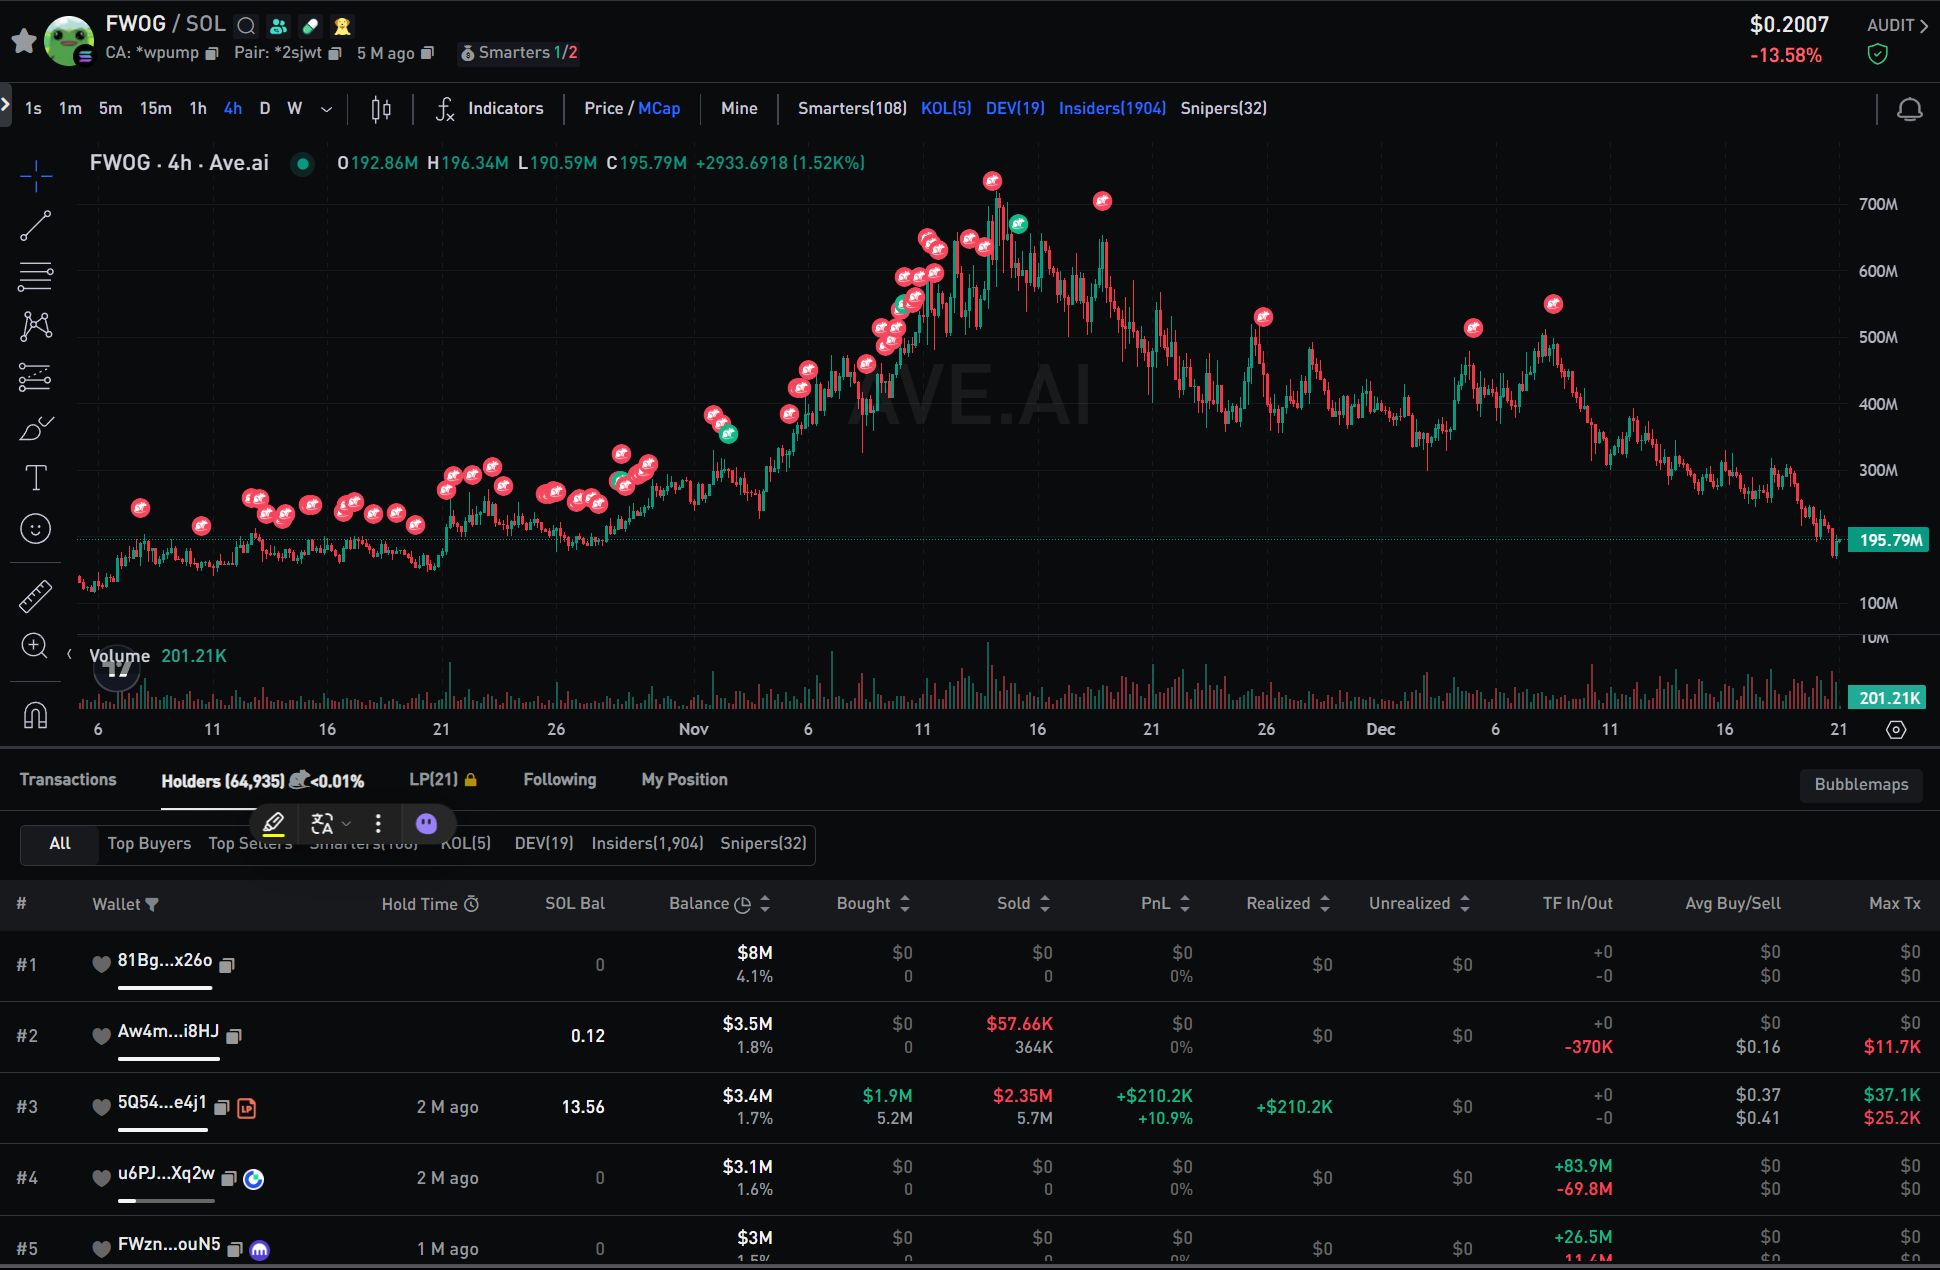
Task: Select the trend line drawing tool
Action: pos(35,226)
